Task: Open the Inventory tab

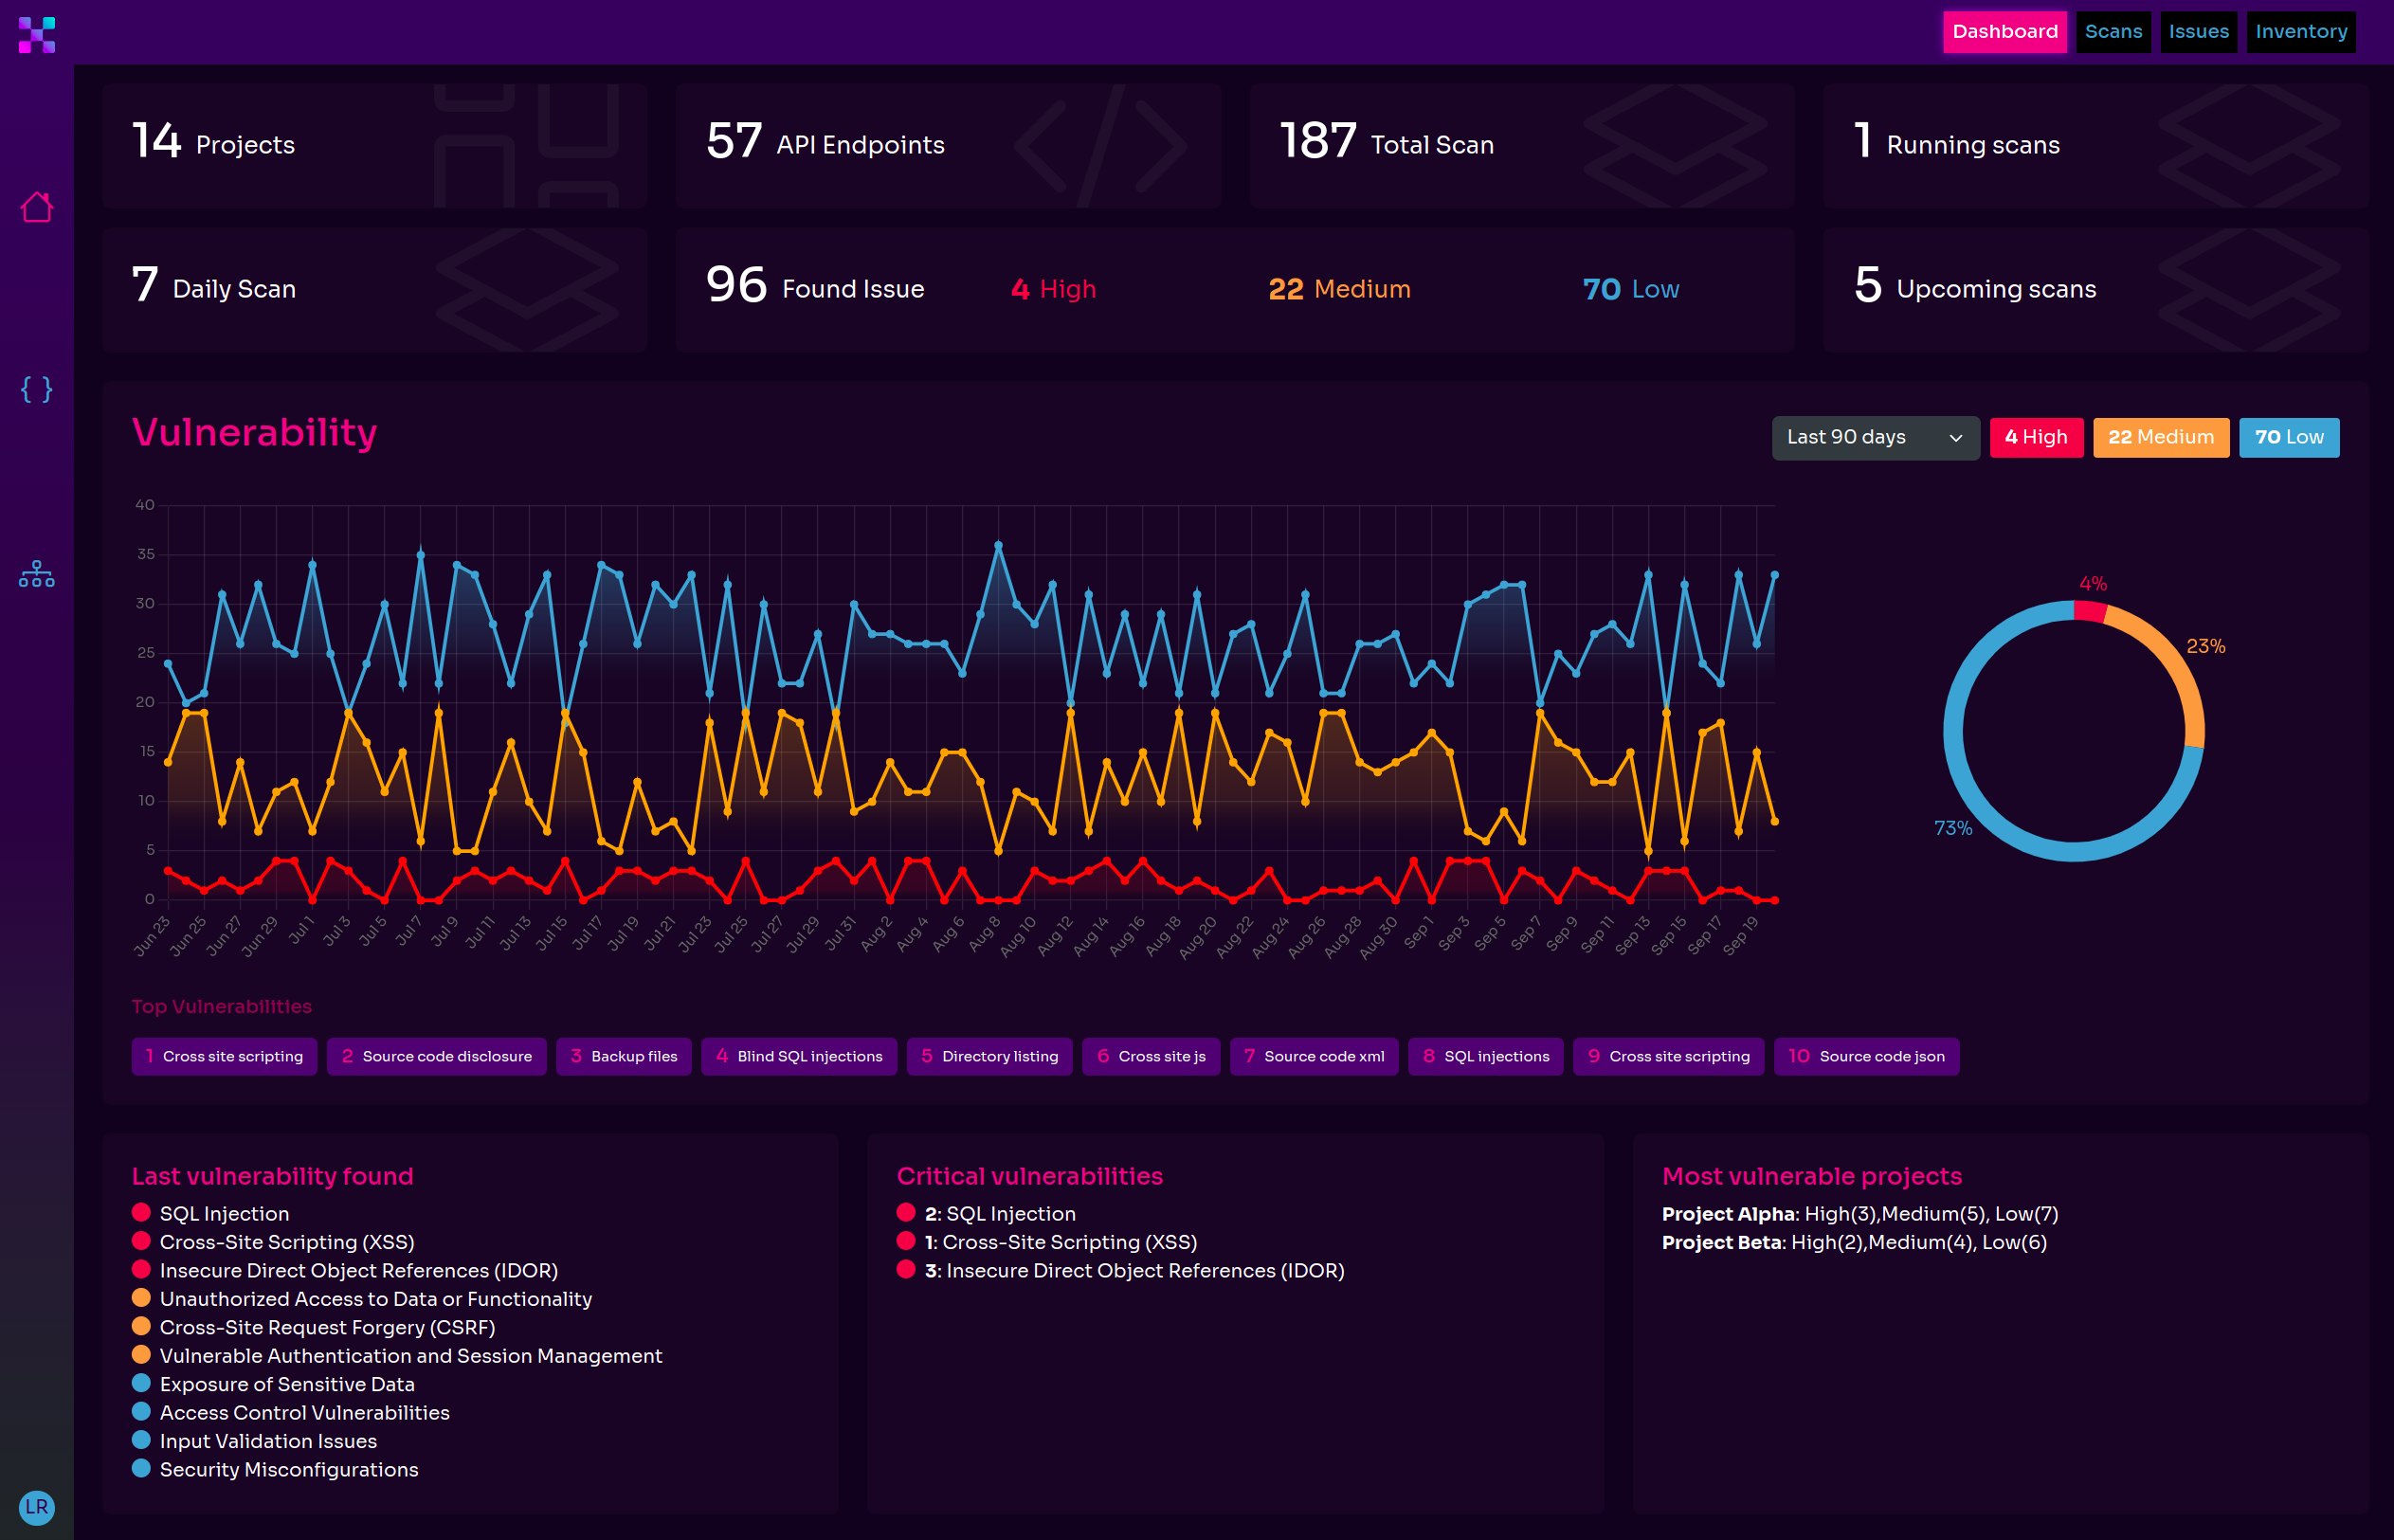Action: [x=2300, y=32]
